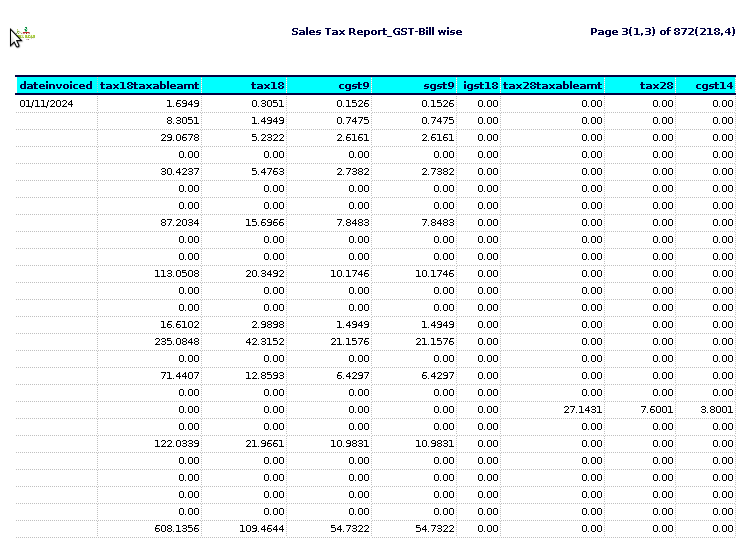Click the 608.1356 taxable amount cell
Image resolution: width=753 pixels, height=542 pixels.
click(x=177, y=529)
